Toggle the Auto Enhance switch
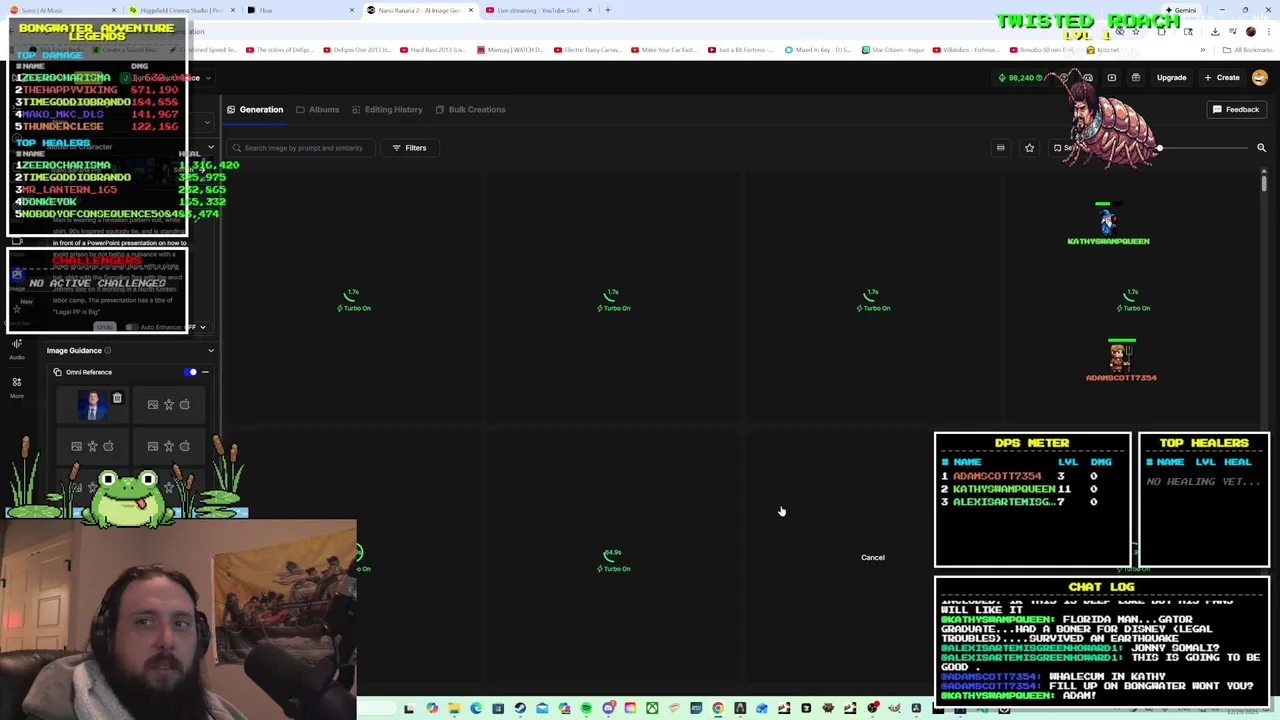This screenshot has width=1280, height=720. click(131, 327)
